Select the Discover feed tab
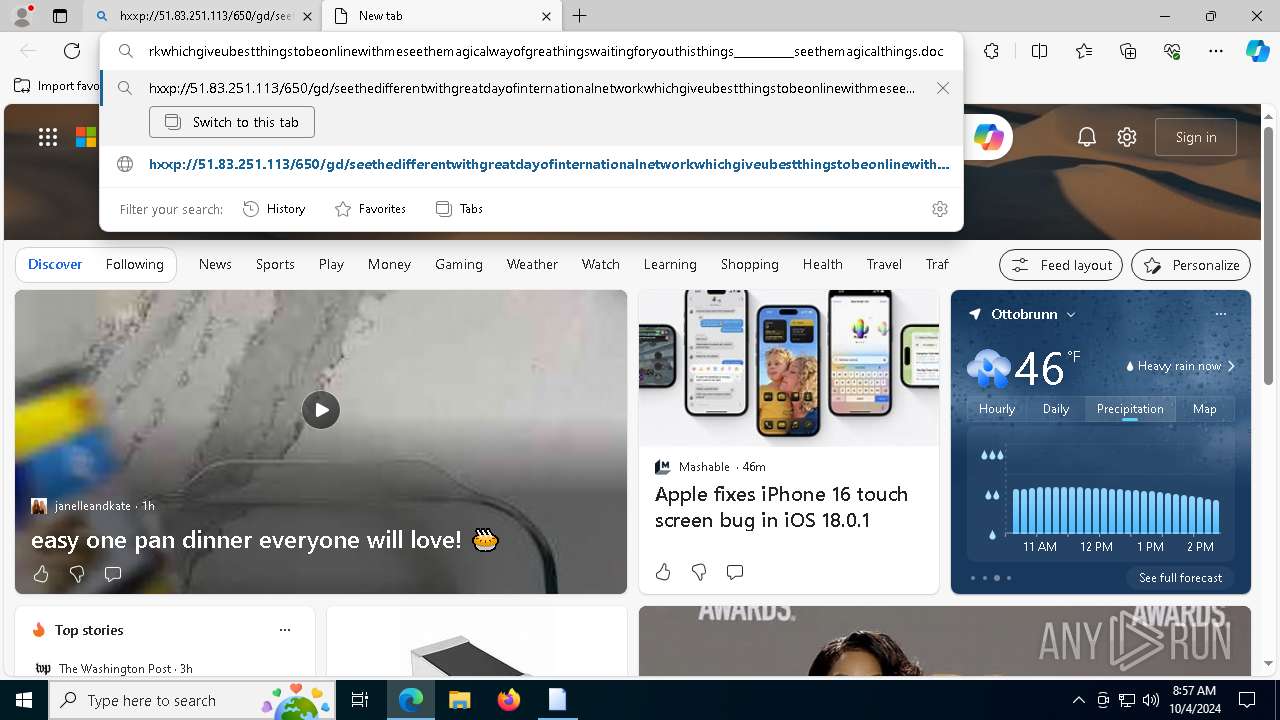This screenshot has height=720, width=1280. [55, 264]
